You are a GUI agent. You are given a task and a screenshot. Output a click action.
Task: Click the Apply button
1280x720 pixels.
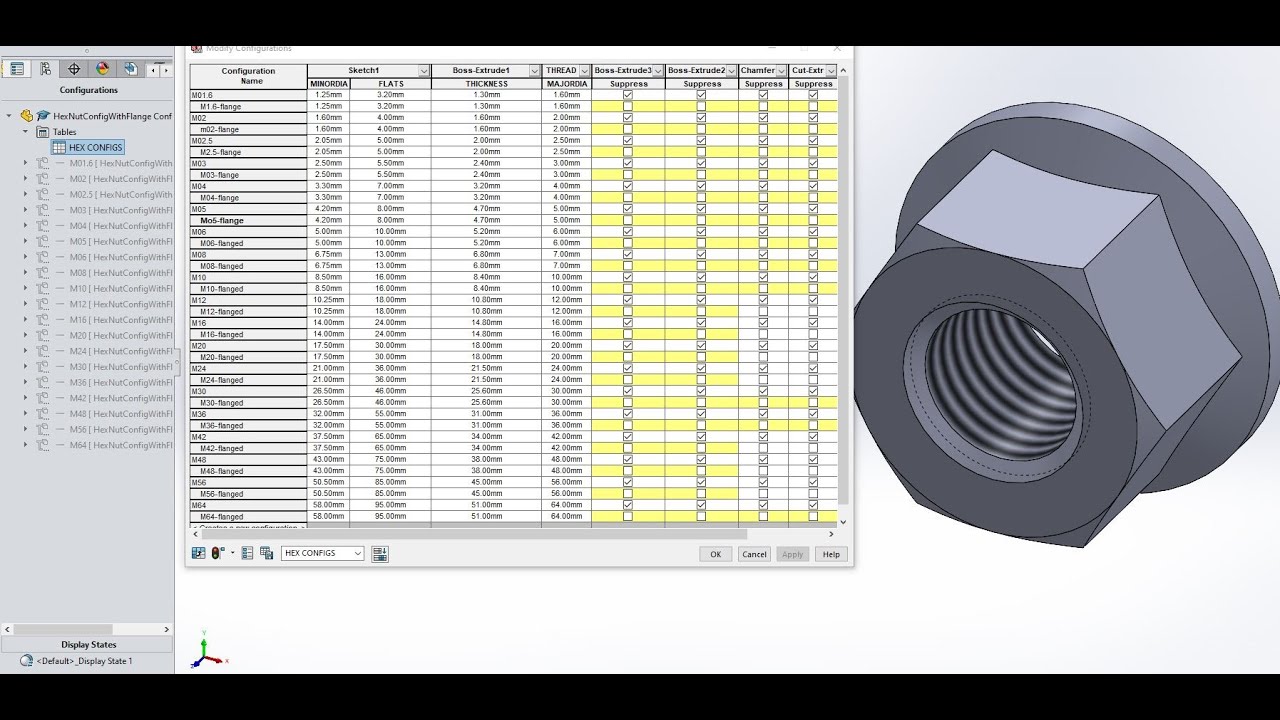(x=792, y=554)
